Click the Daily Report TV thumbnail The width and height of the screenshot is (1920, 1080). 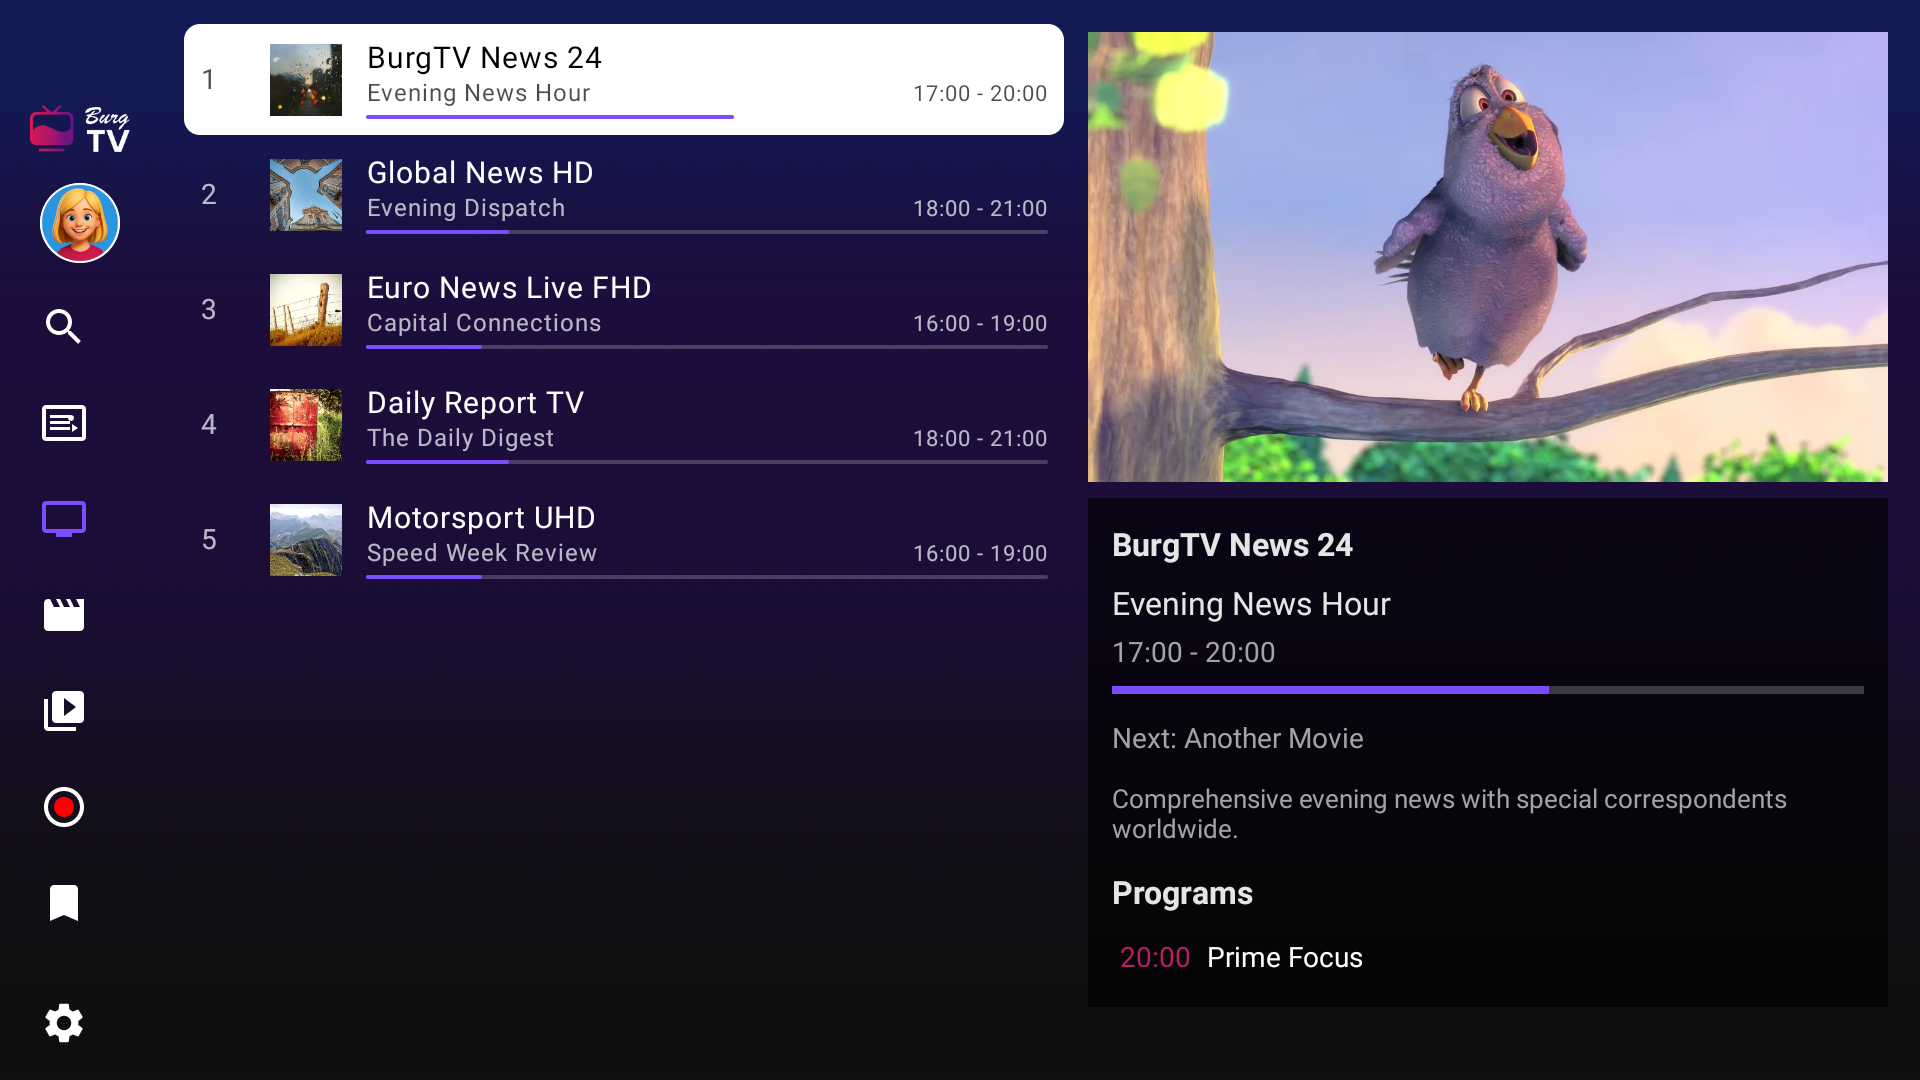click(x=306, y=425)
